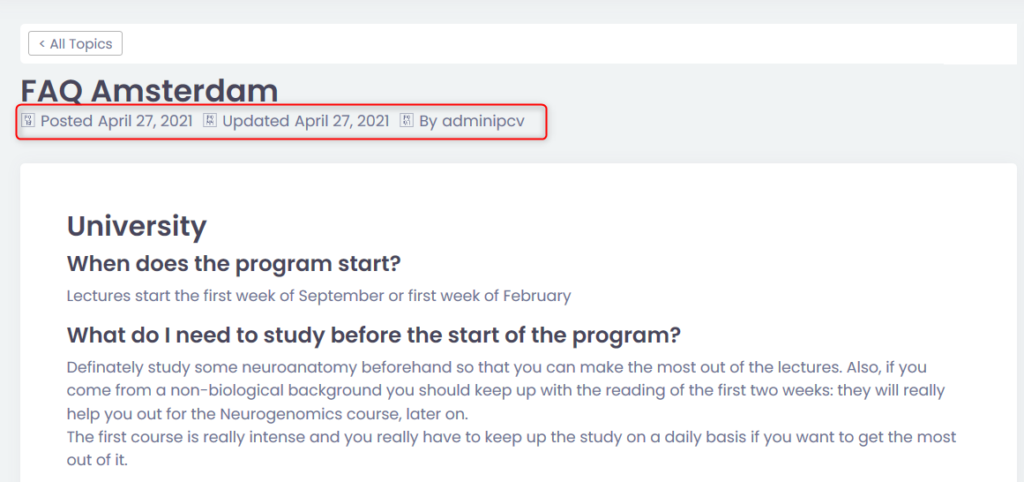
Task: Click the 'When does the program start?' heading
Action: click(233, 265)
